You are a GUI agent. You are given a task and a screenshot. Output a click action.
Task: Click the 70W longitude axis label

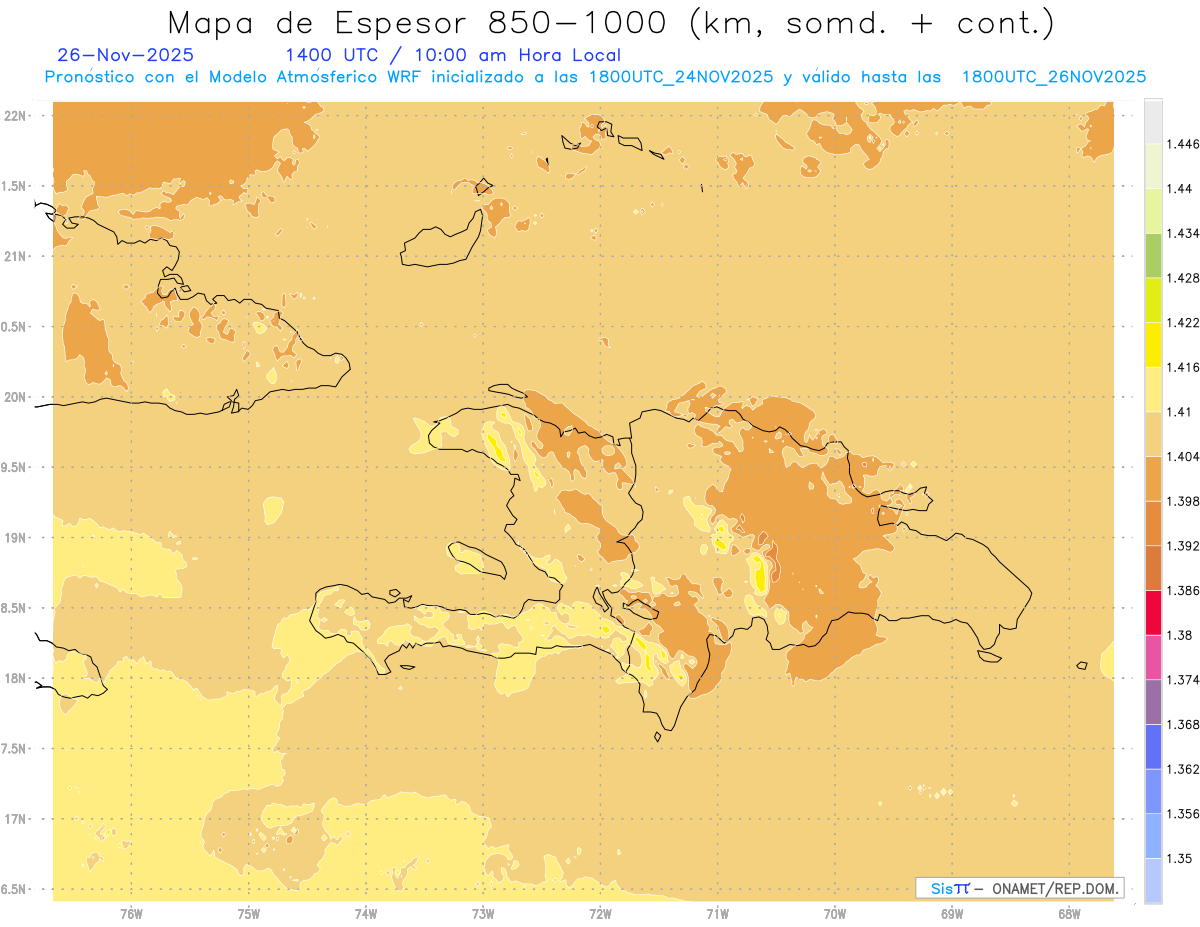835,914
